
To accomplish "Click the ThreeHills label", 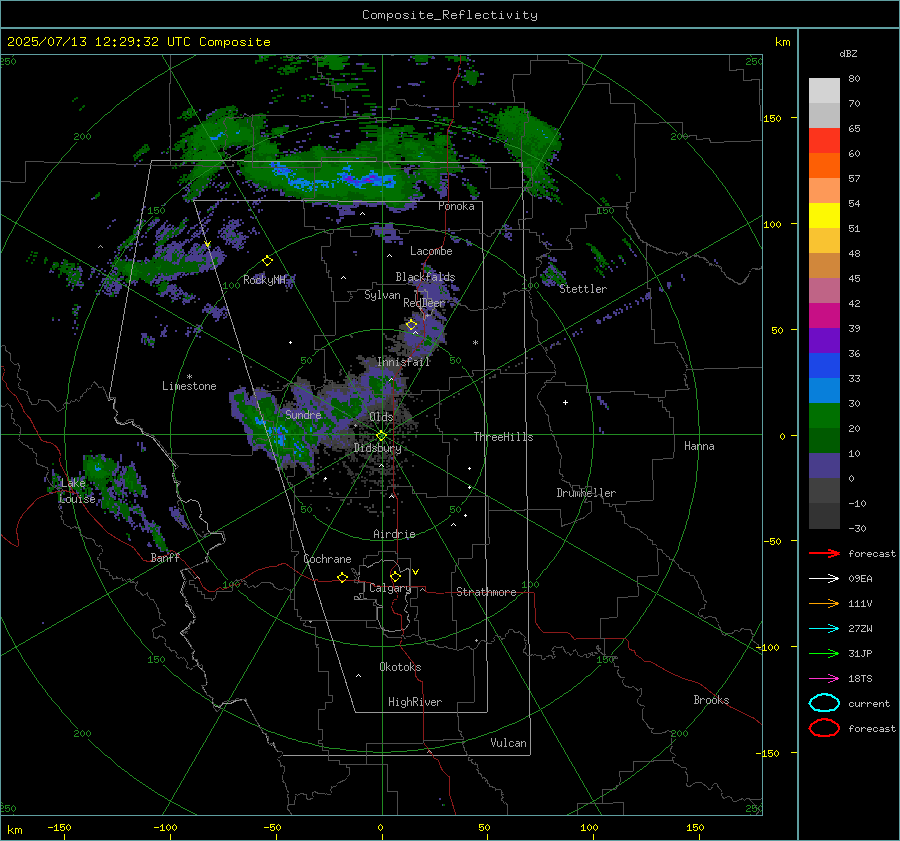I will tap(503, 437).
